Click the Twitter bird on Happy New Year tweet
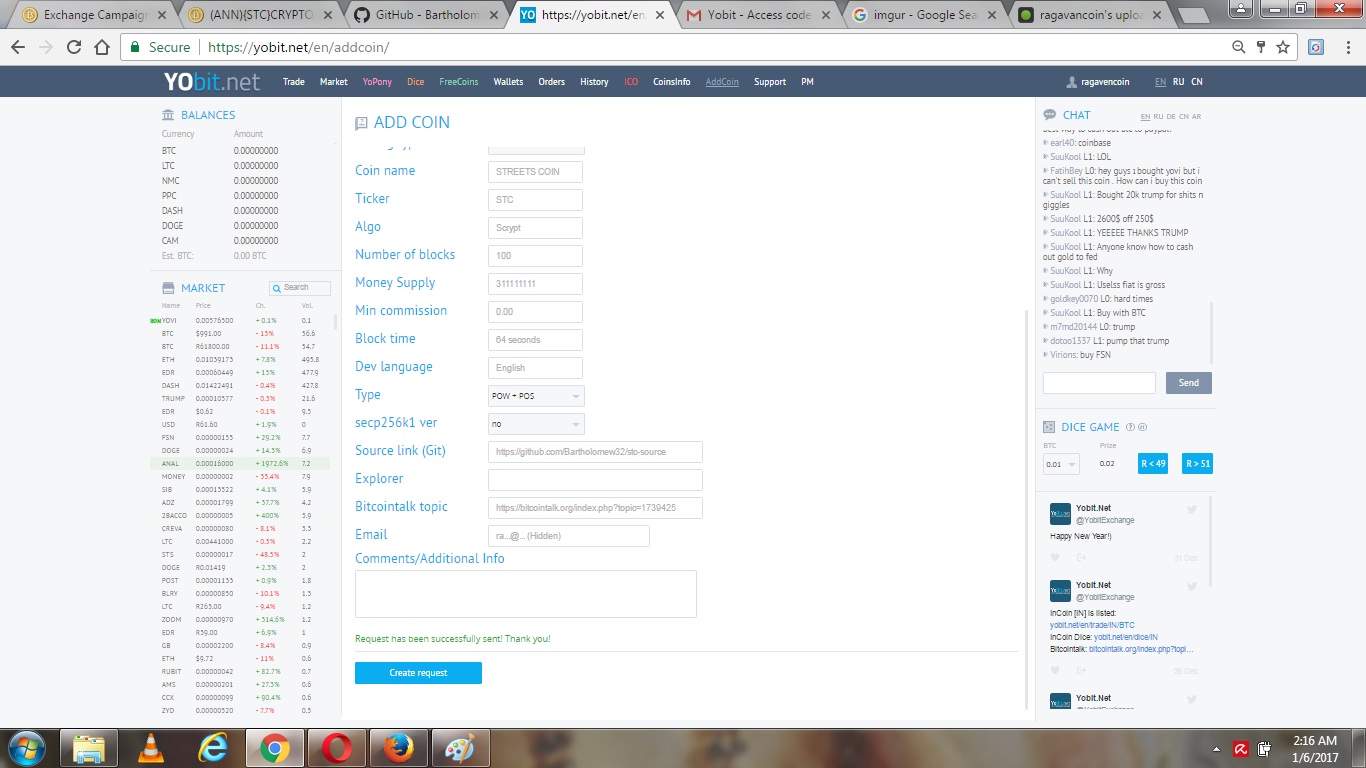The height and width of the screenshot is (768, 1366). (1192, 510)
